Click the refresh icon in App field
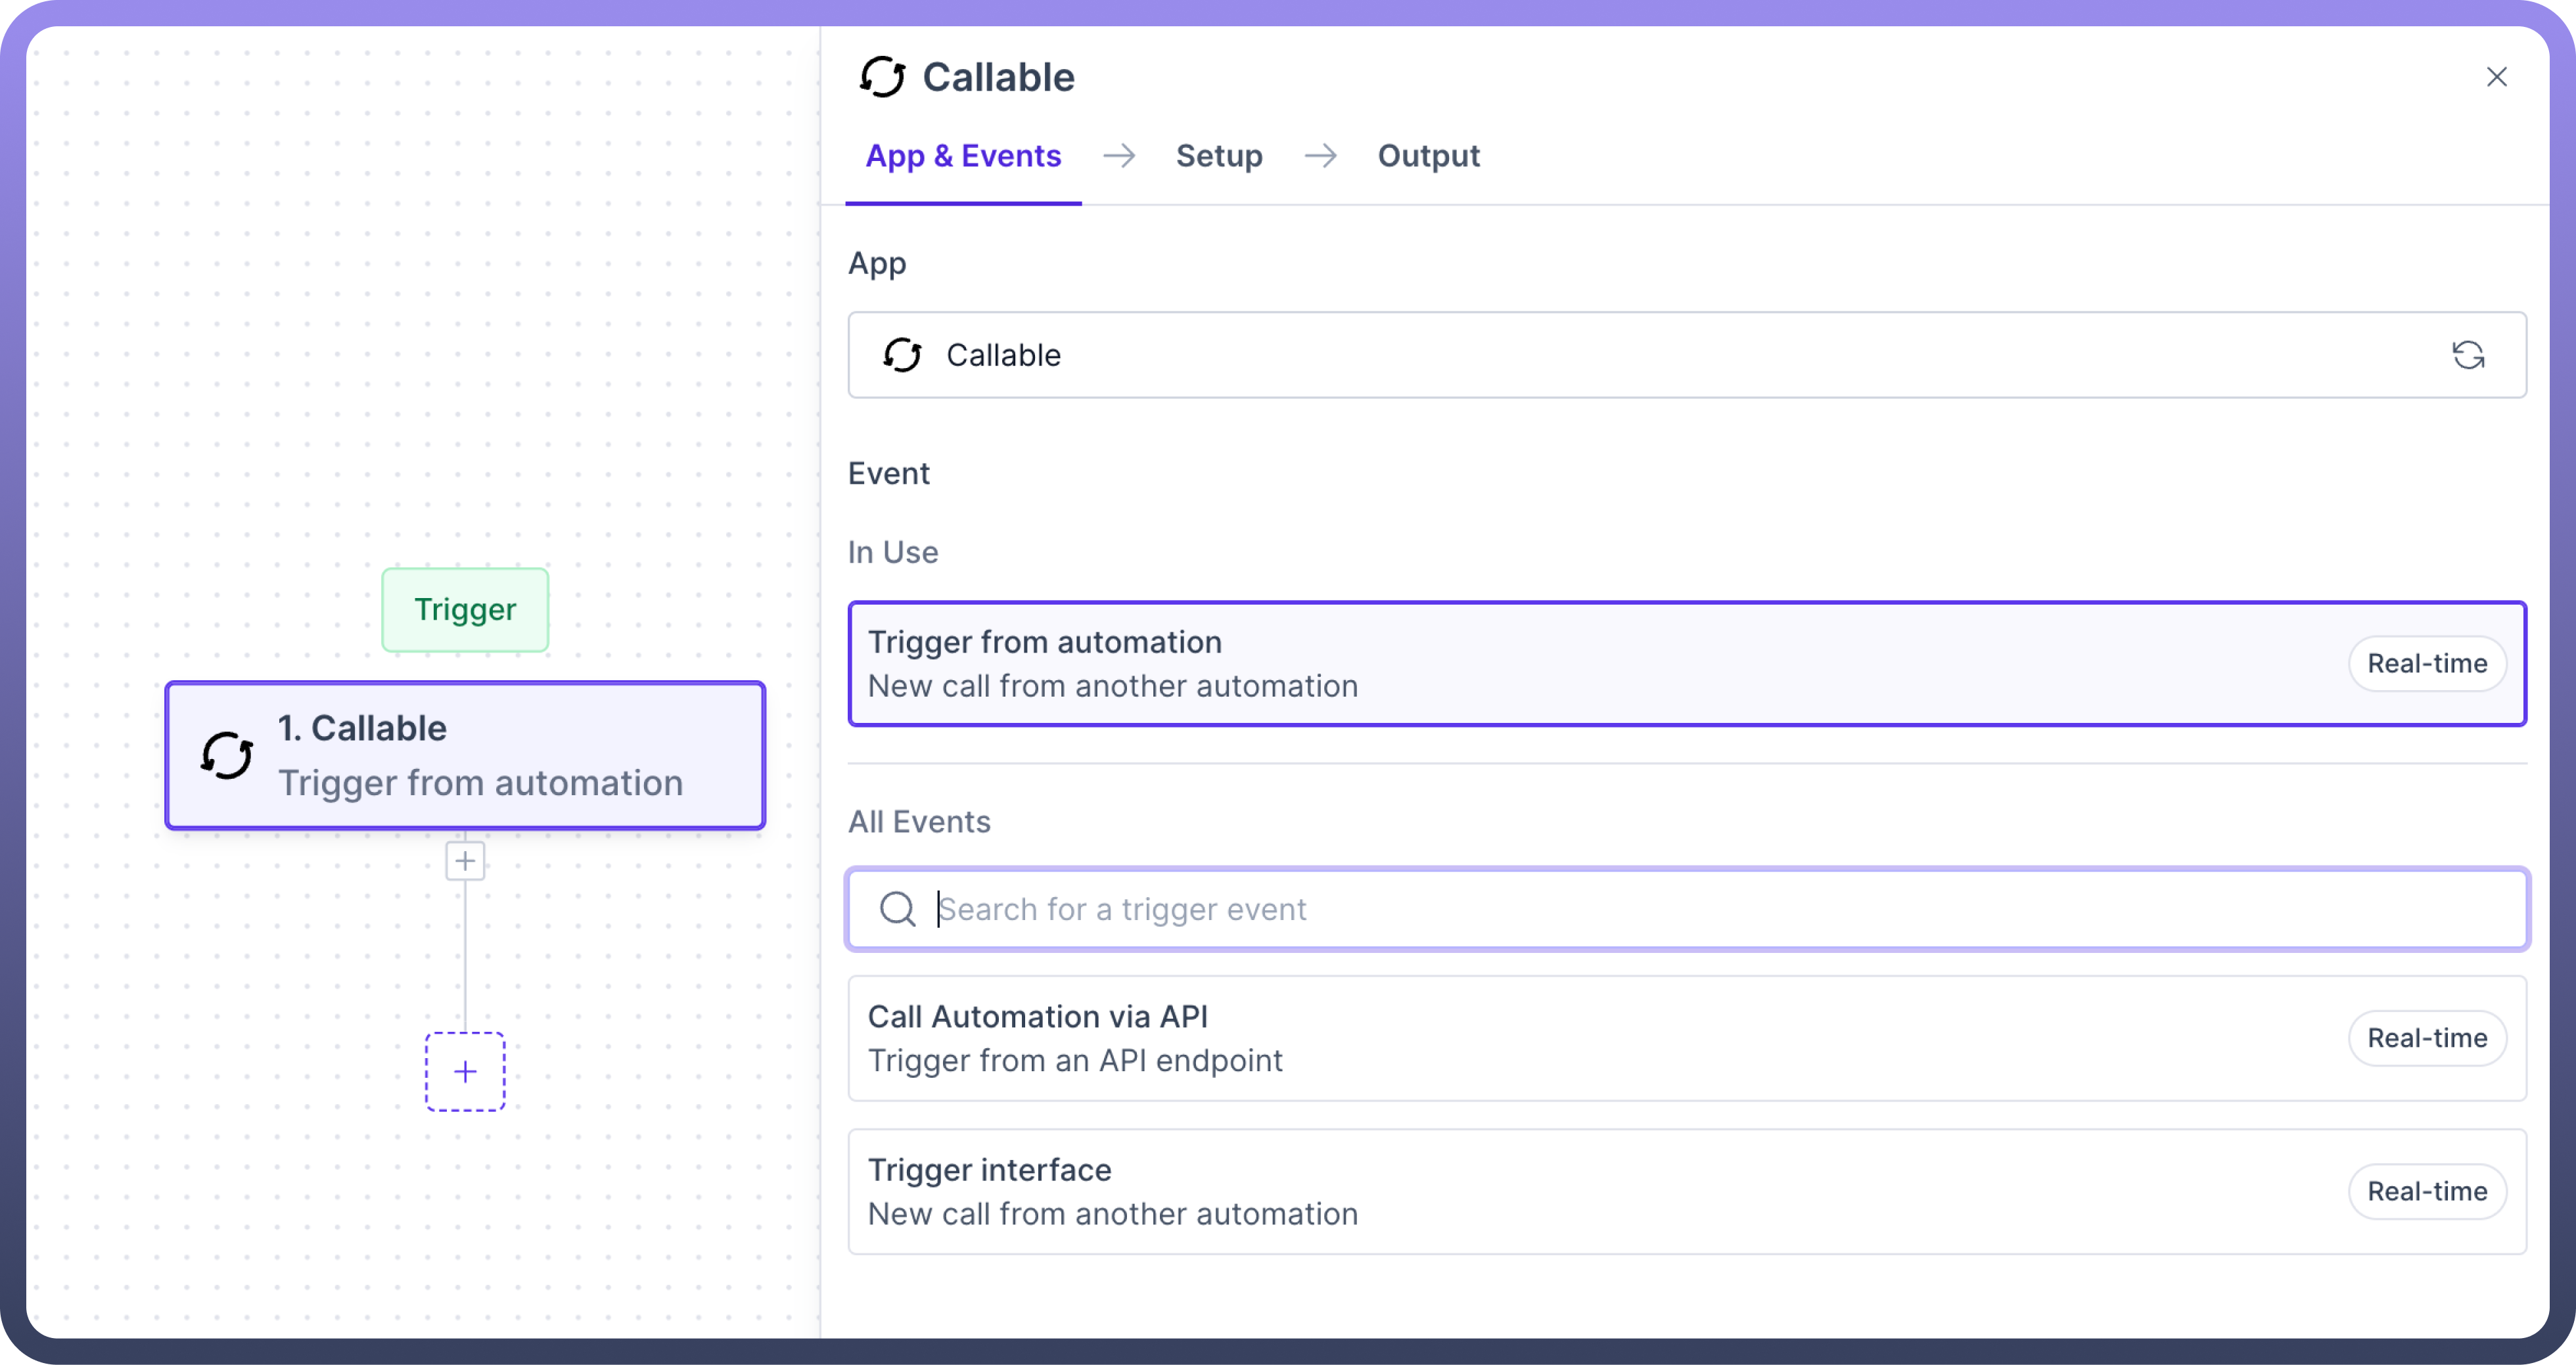 click(x=2468, y=355)
